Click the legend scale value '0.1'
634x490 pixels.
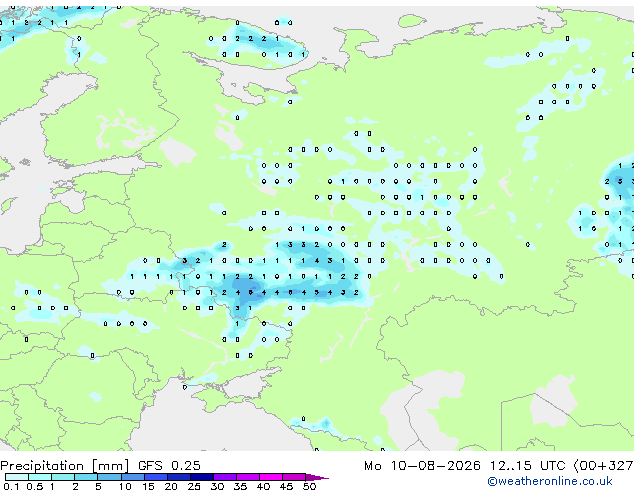[x=11, y=486]
